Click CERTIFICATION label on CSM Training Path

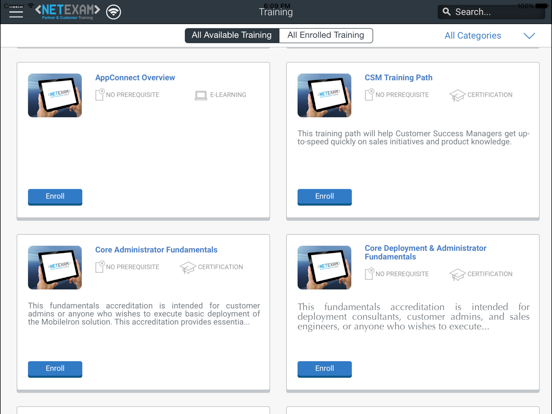[x=490, y=95]
